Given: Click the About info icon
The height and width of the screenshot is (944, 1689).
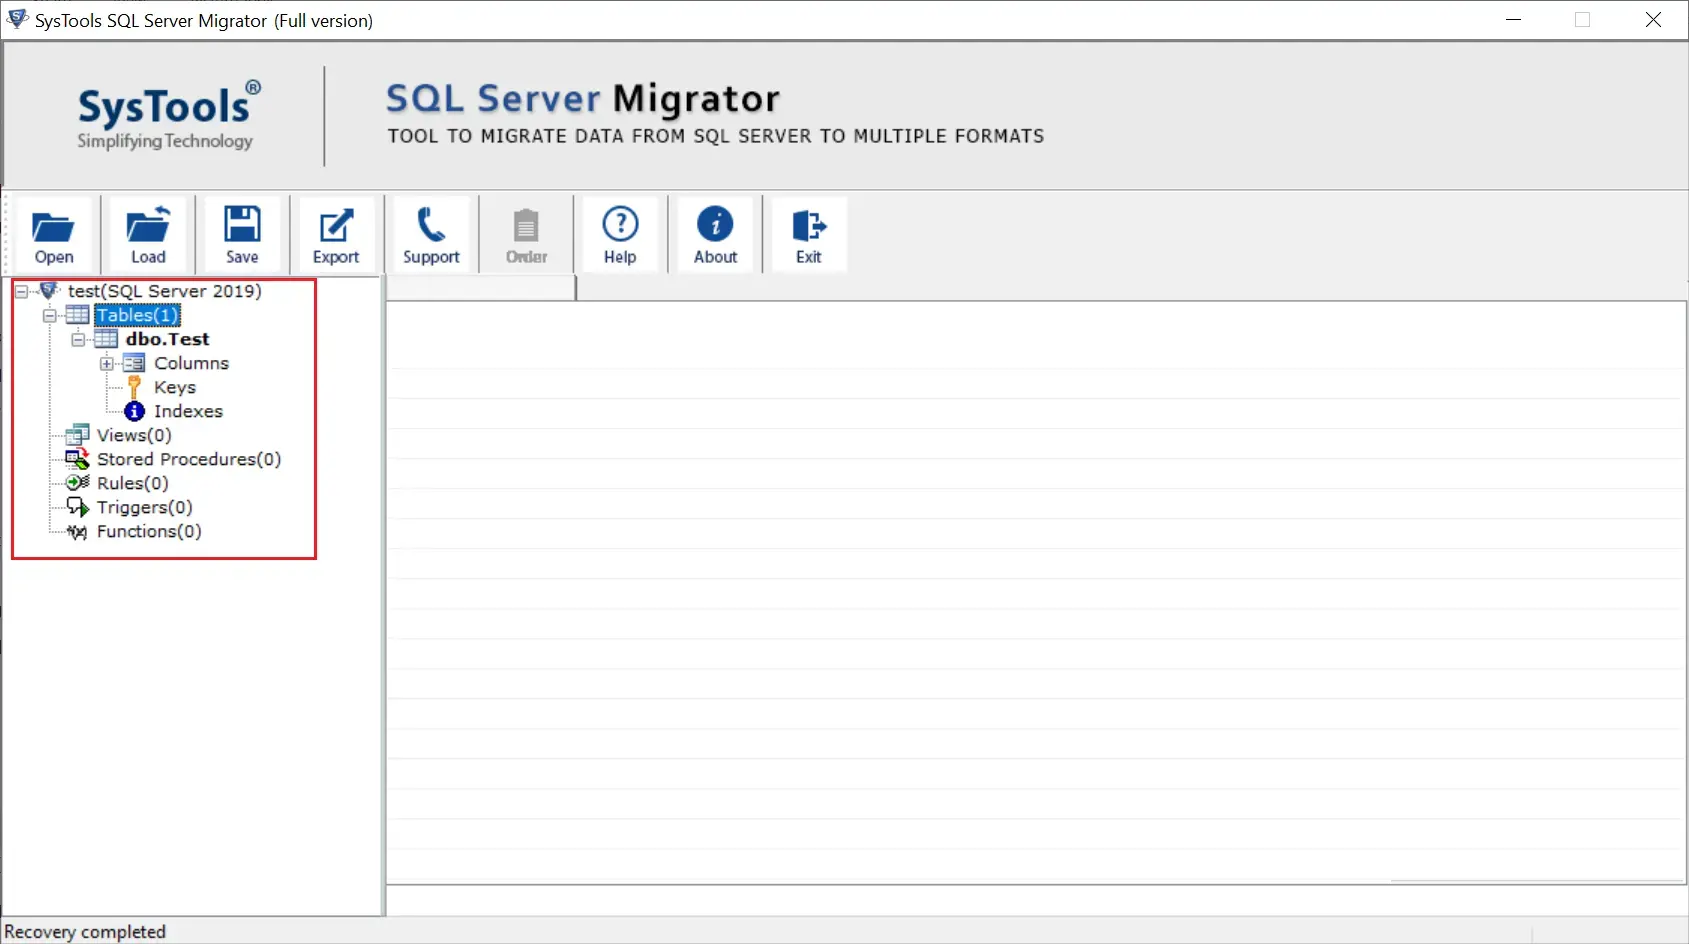Looking at the screenshot, I should 715,224.
